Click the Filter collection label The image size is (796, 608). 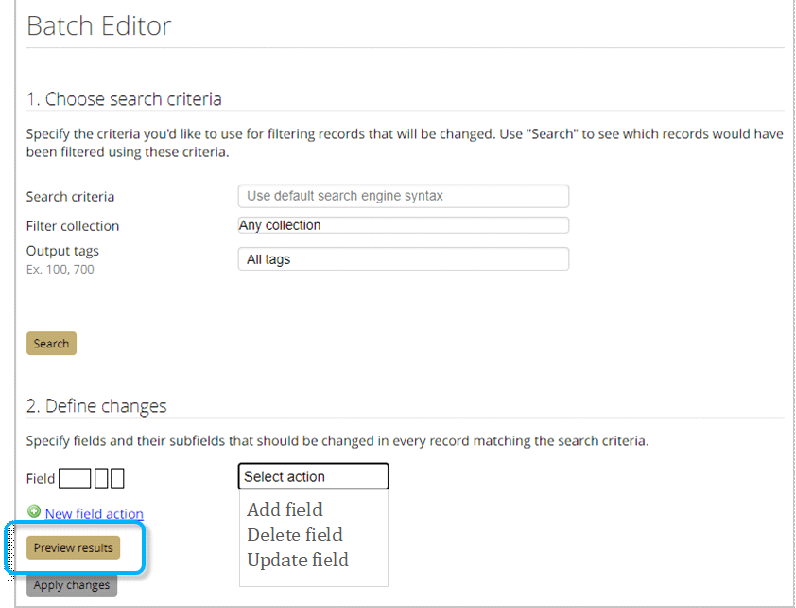click(x=72, y=226)
